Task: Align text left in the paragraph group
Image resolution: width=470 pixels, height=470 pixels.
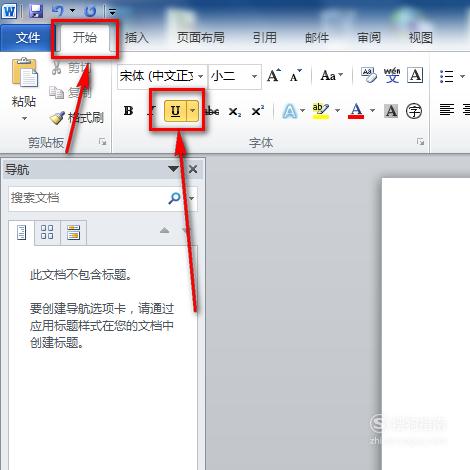Action: 447,109
